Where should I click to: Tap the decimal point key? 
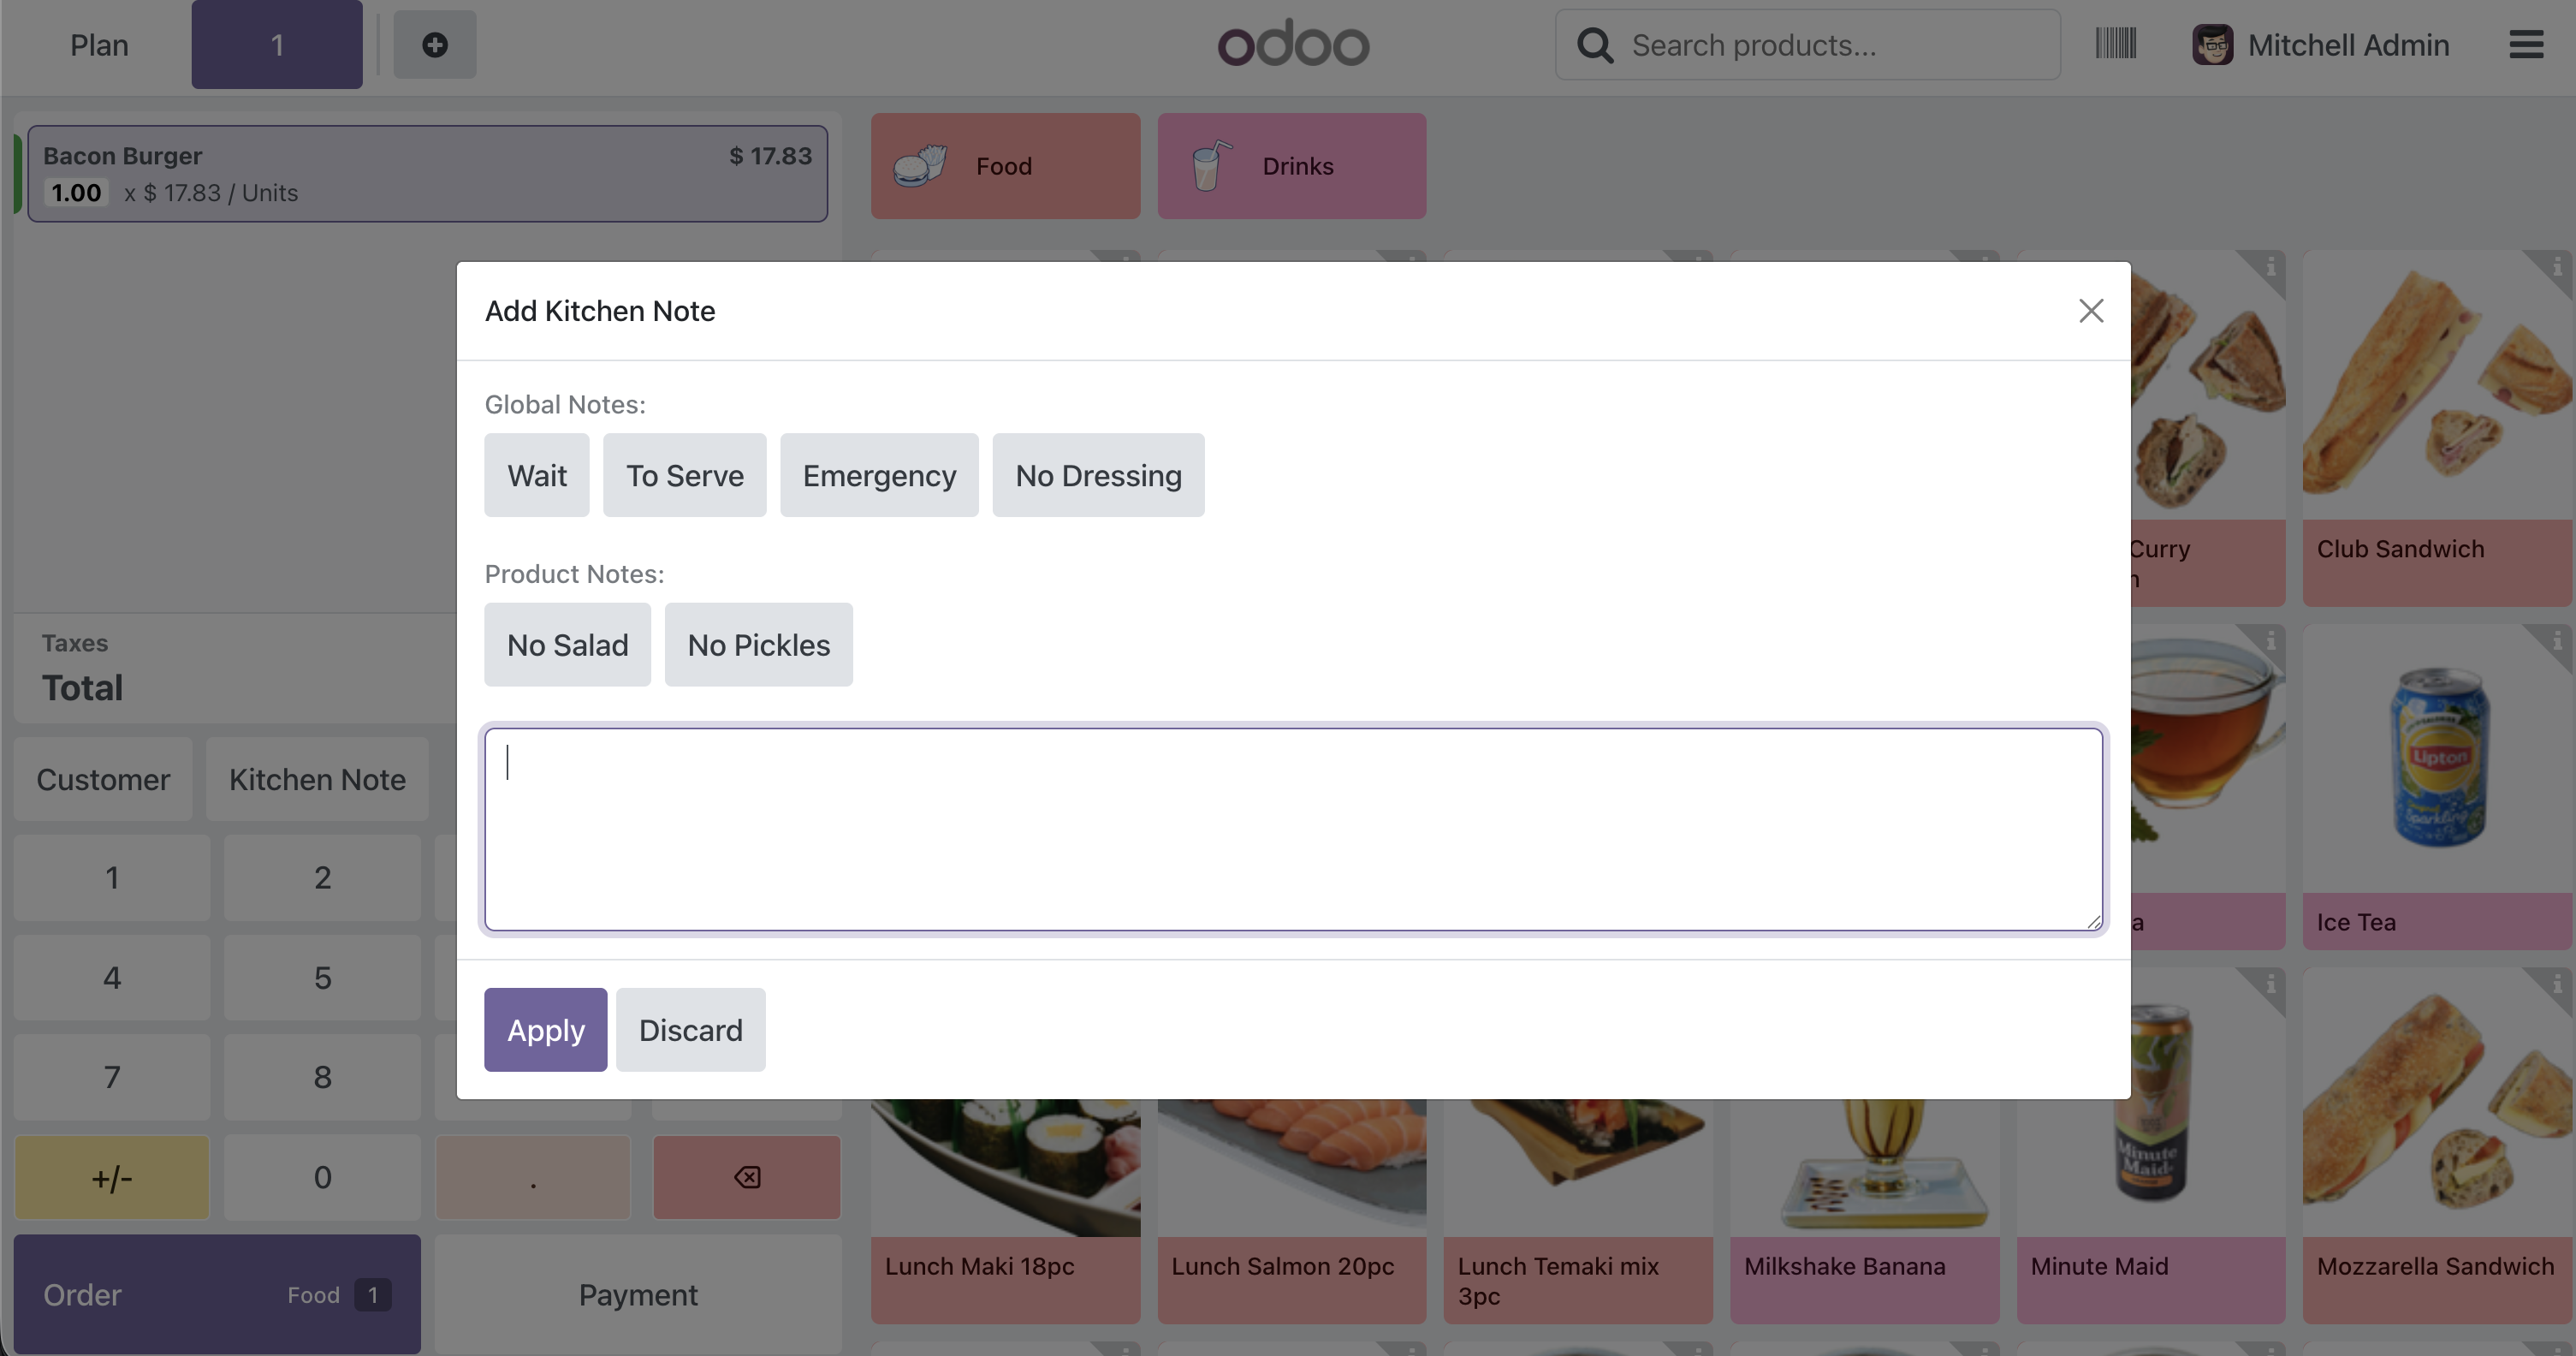533,1177
